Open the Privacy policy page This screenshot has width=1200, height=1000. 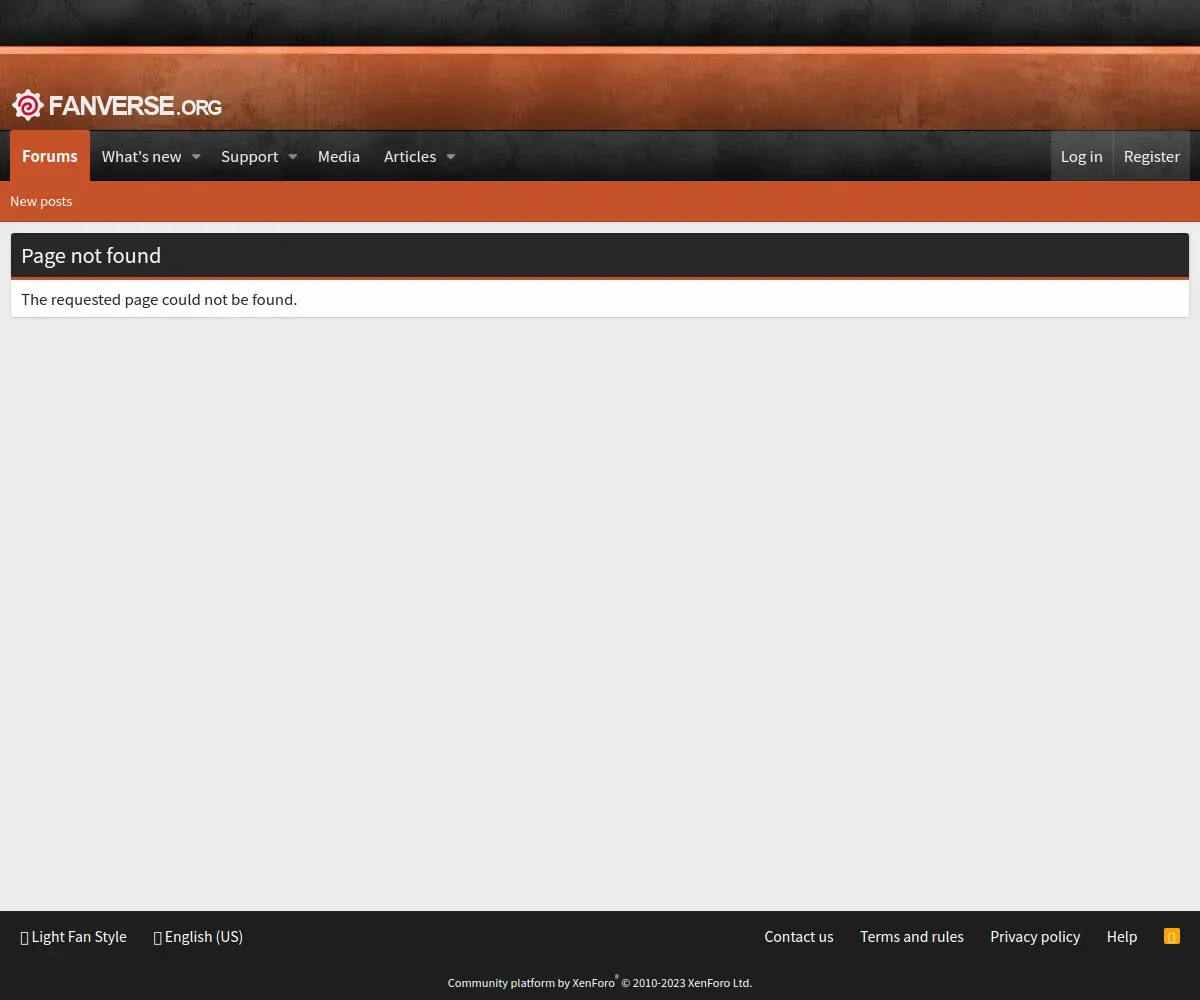click(x=1035, y=937)
